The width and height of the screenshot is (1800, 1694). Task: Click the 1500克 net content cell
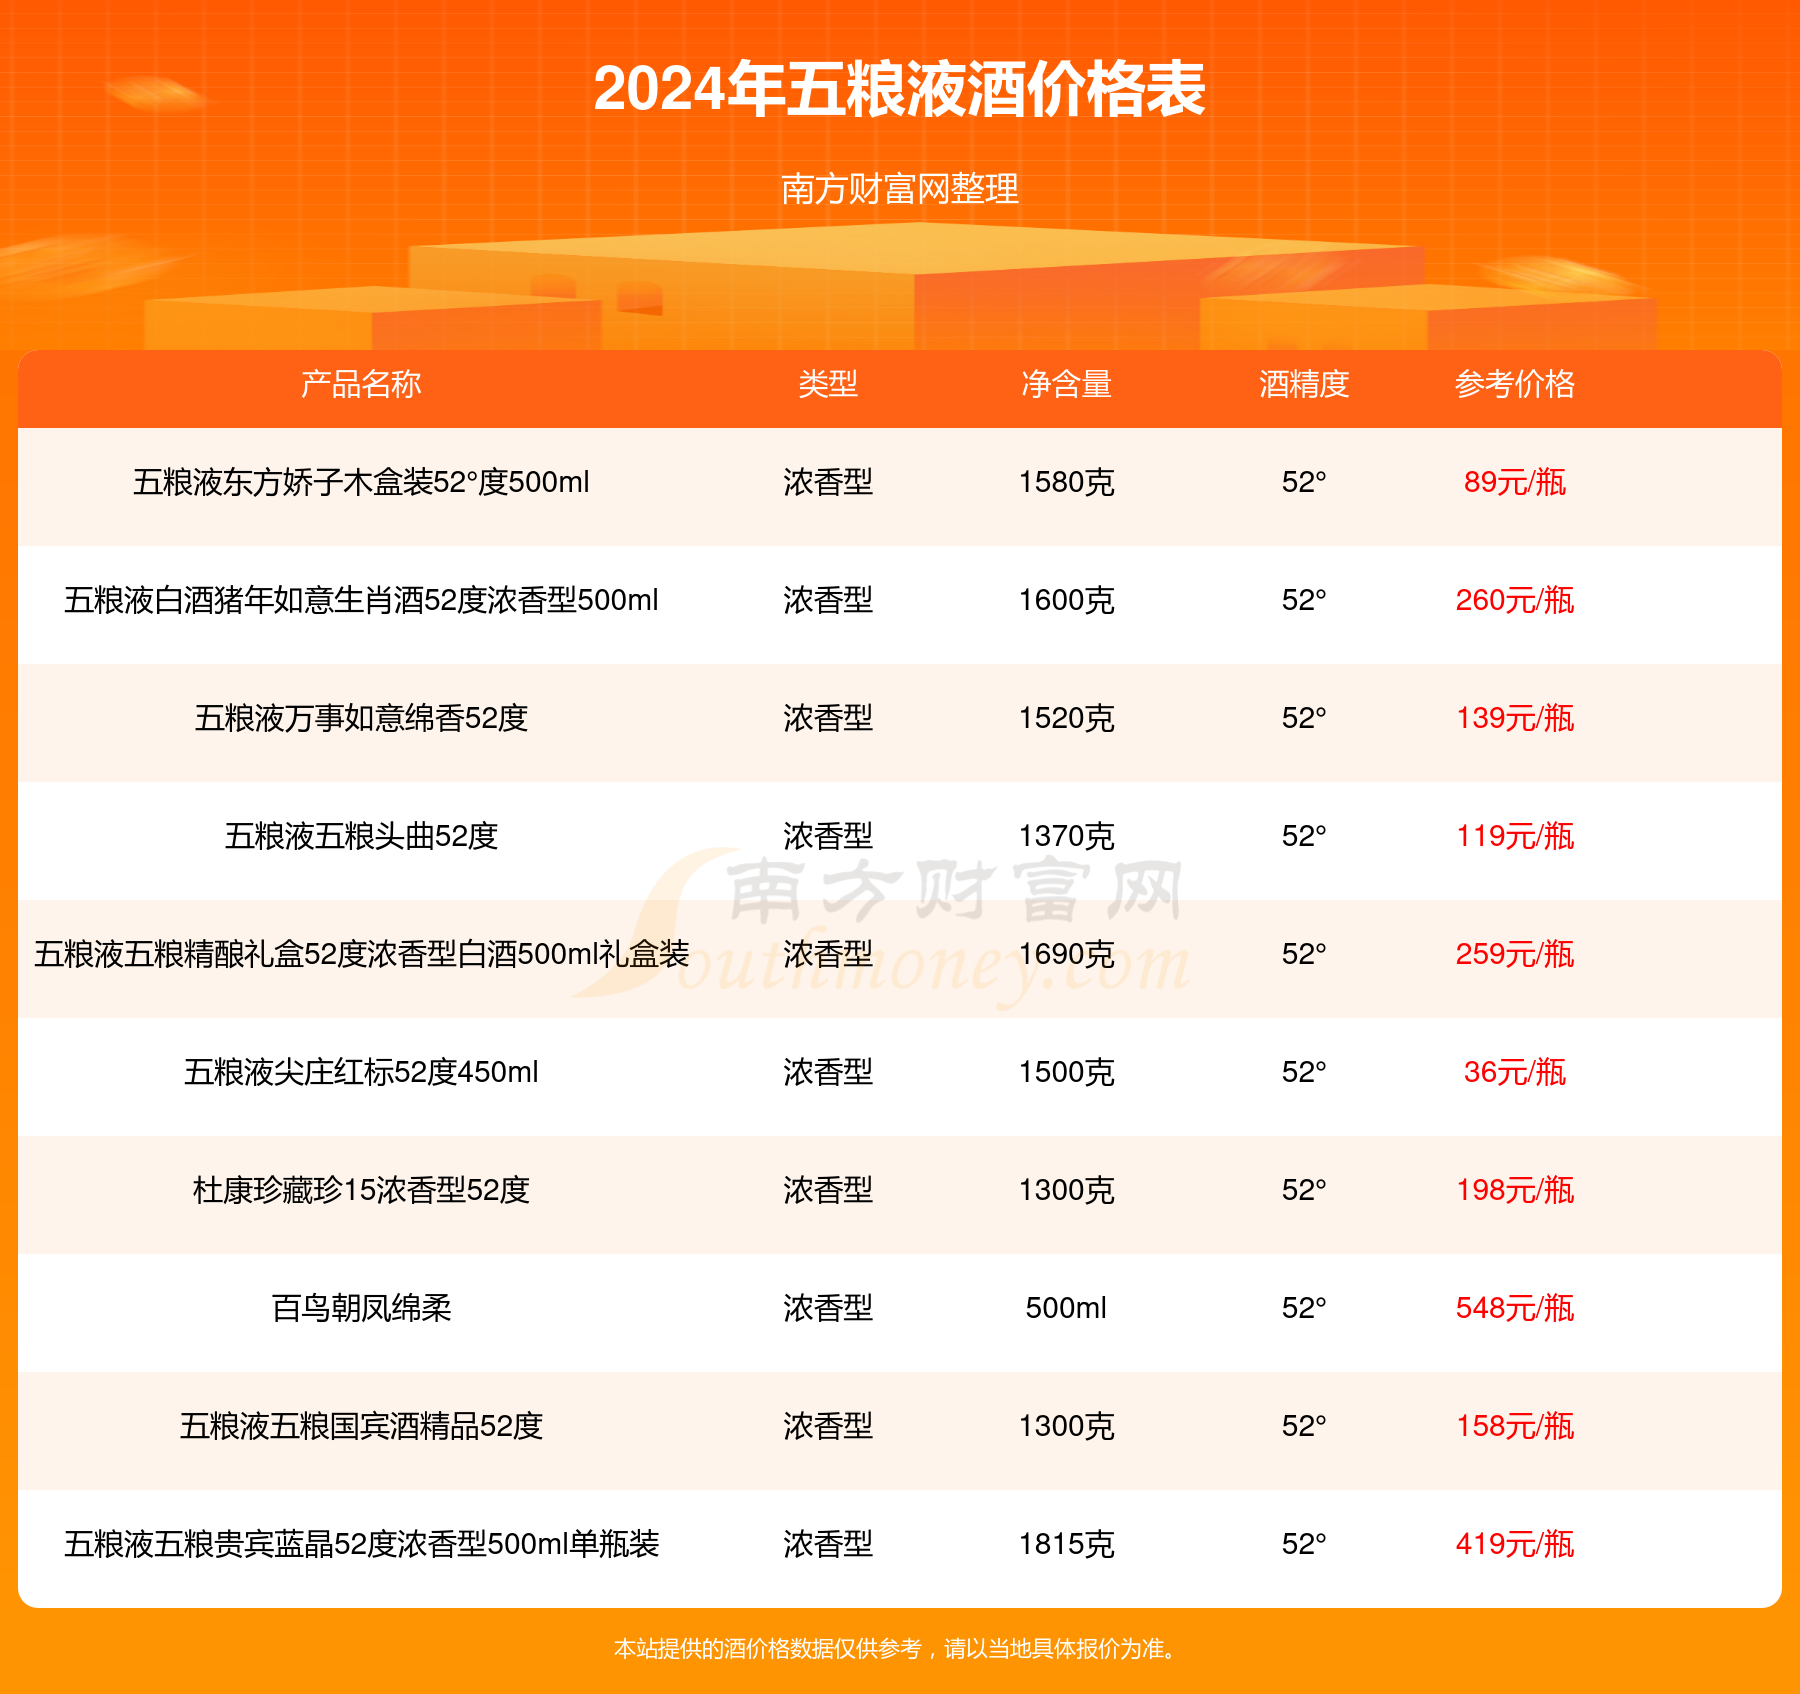pos(1066,1072)
